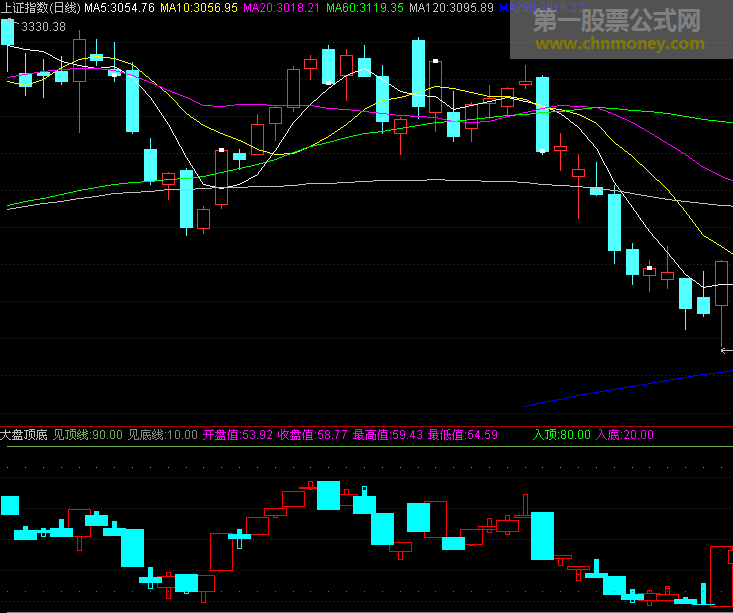Screen dimensions: 733x613
Task: Click the 最高值:59.43 readout
Action: (387, 435)
